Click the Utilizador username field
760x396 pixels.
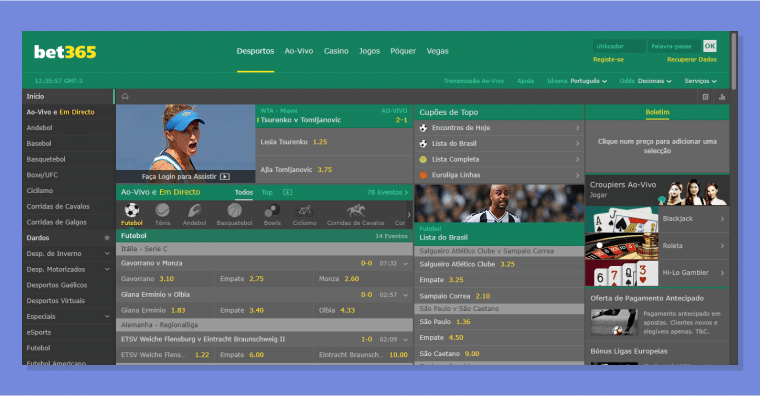click(x=619, y=46)
